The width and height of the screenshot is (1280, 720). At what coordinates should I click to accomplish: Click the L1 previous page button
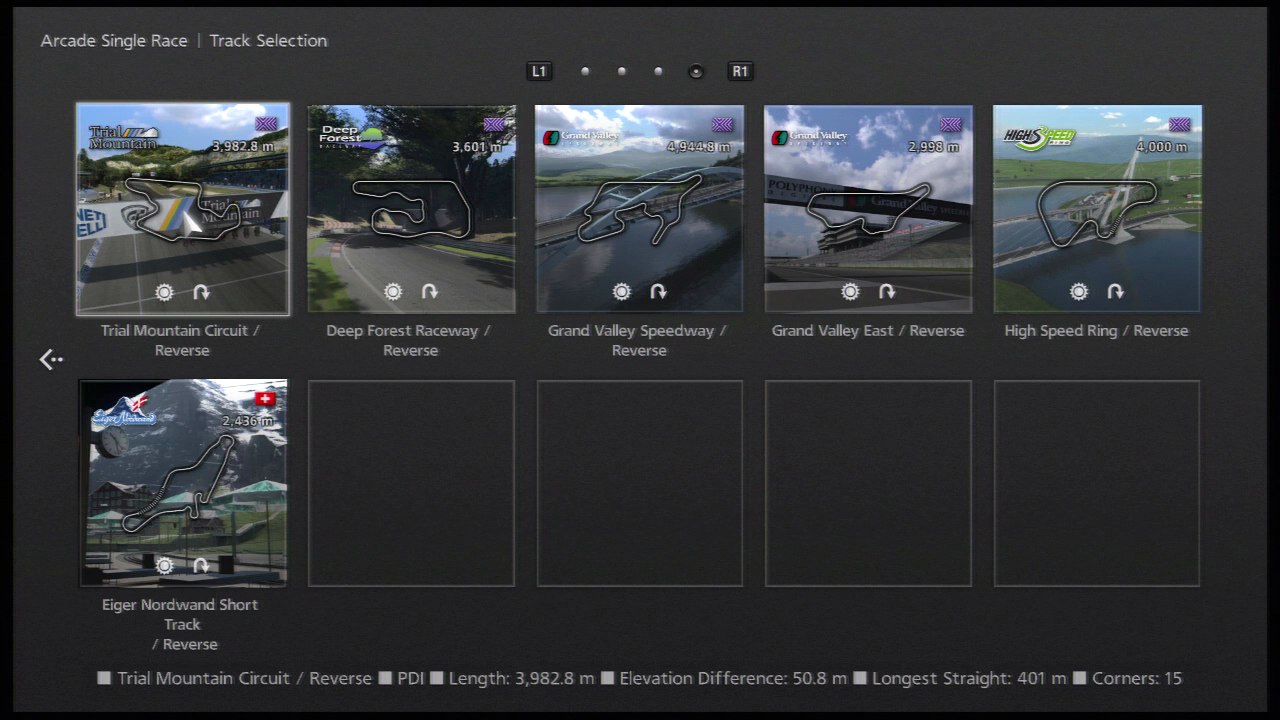click(539, 71)
